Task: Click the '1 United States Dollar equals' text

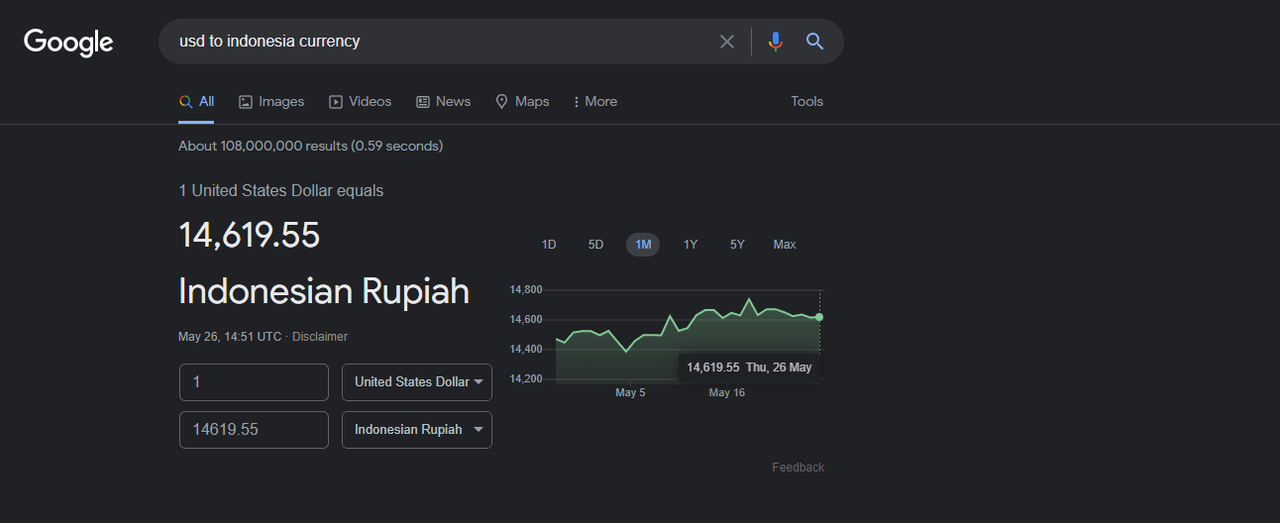Action: tap(281, 191)
